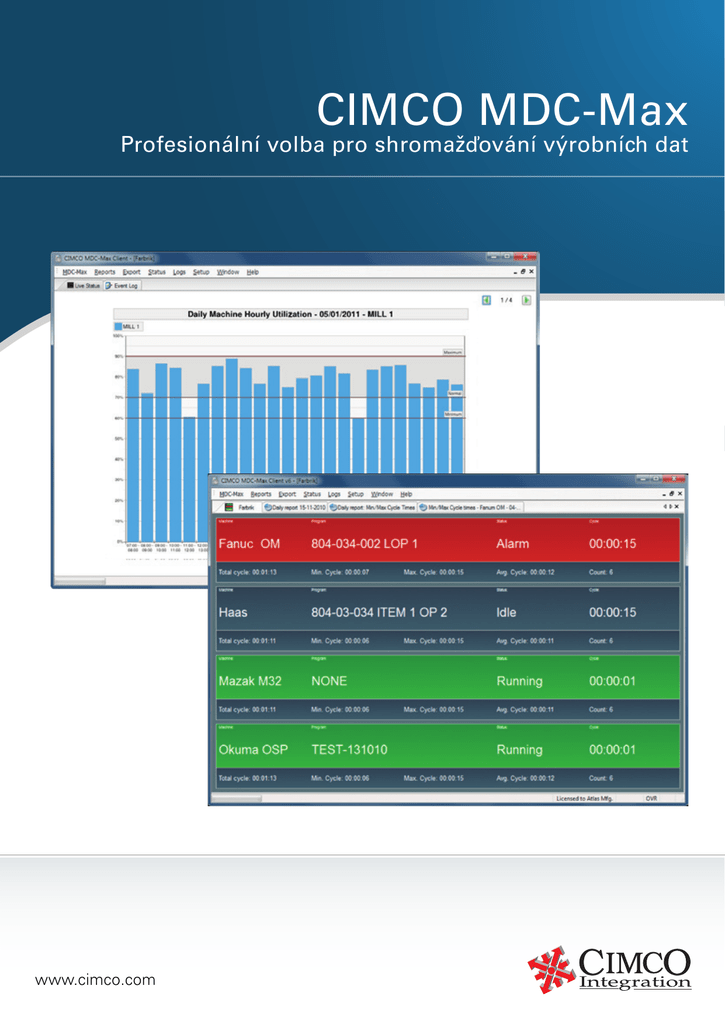The width and height of the screenshot is (725, 1024).
Task: Open Reports menu in the chart window
Action: pos(105,272)
